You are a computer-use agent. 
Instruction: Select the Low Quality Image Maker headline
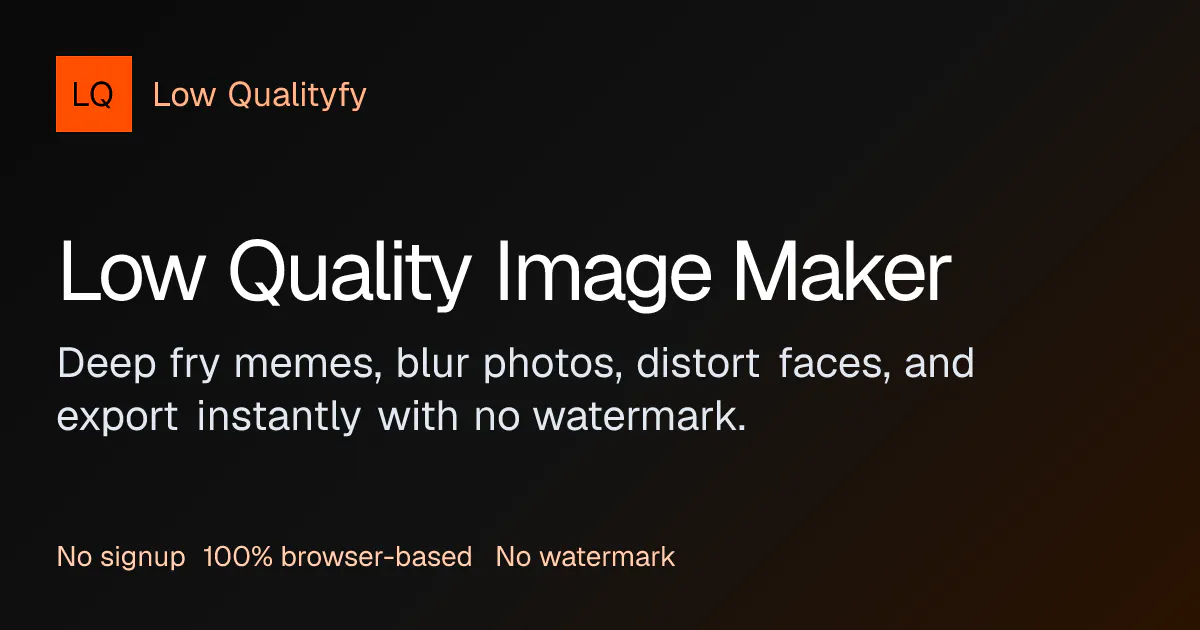coord(505,274)
